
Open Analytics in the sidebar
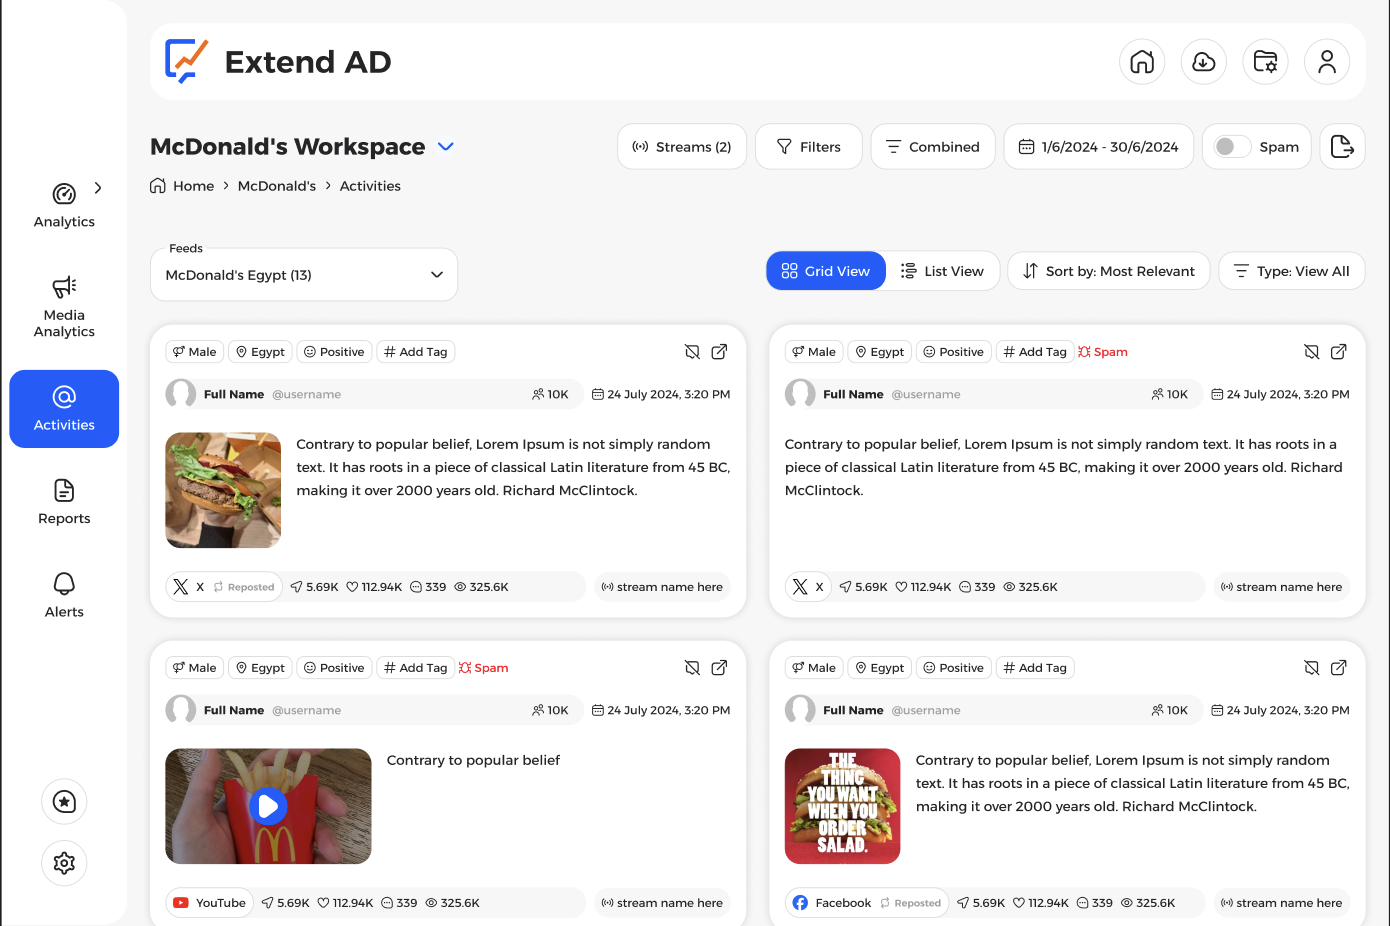(64, 205)
